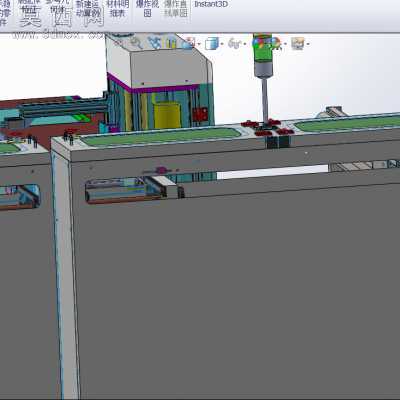This screenshot has height=400, width=400.
Task: Expand the Apply Scene dropdown arrow
Action: click(x=285, y=44)
